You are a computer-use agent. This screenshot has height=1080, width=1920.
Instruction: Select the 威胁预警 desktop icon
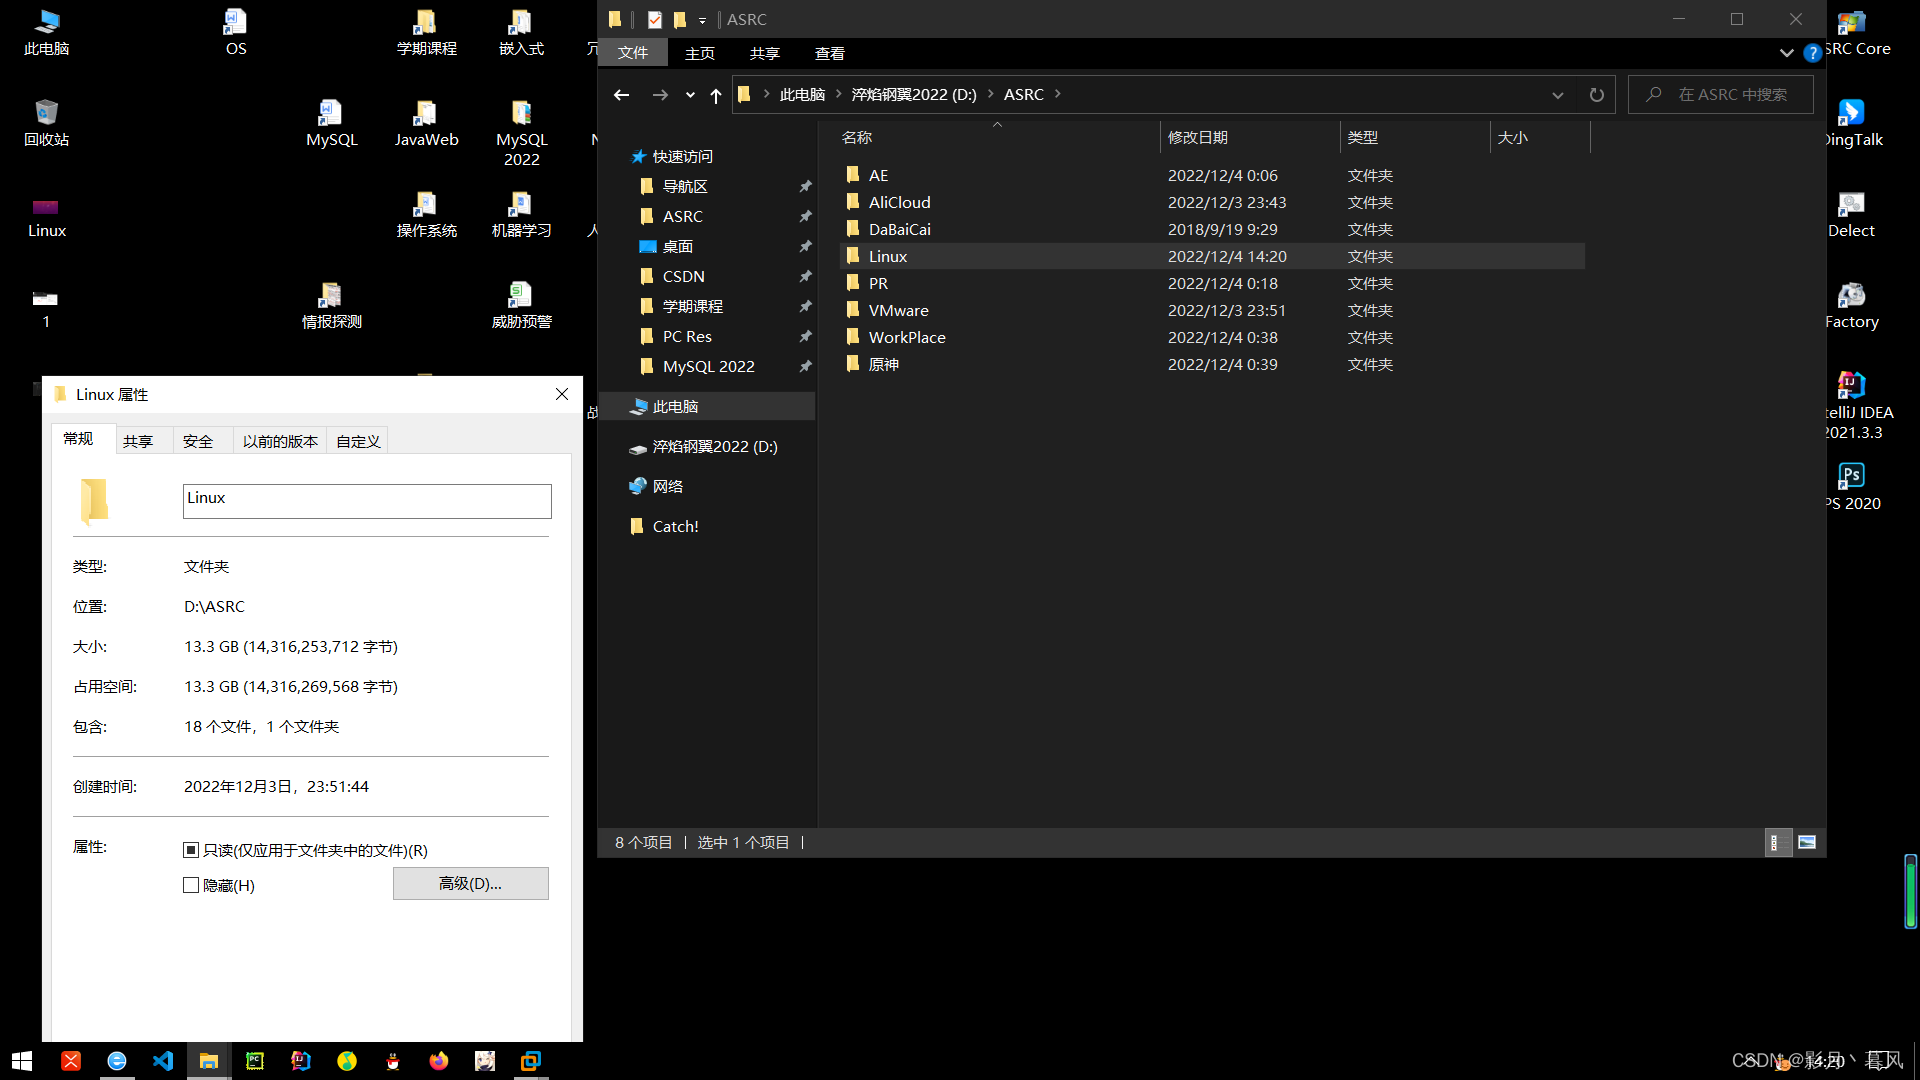click(x=521, y=305)
